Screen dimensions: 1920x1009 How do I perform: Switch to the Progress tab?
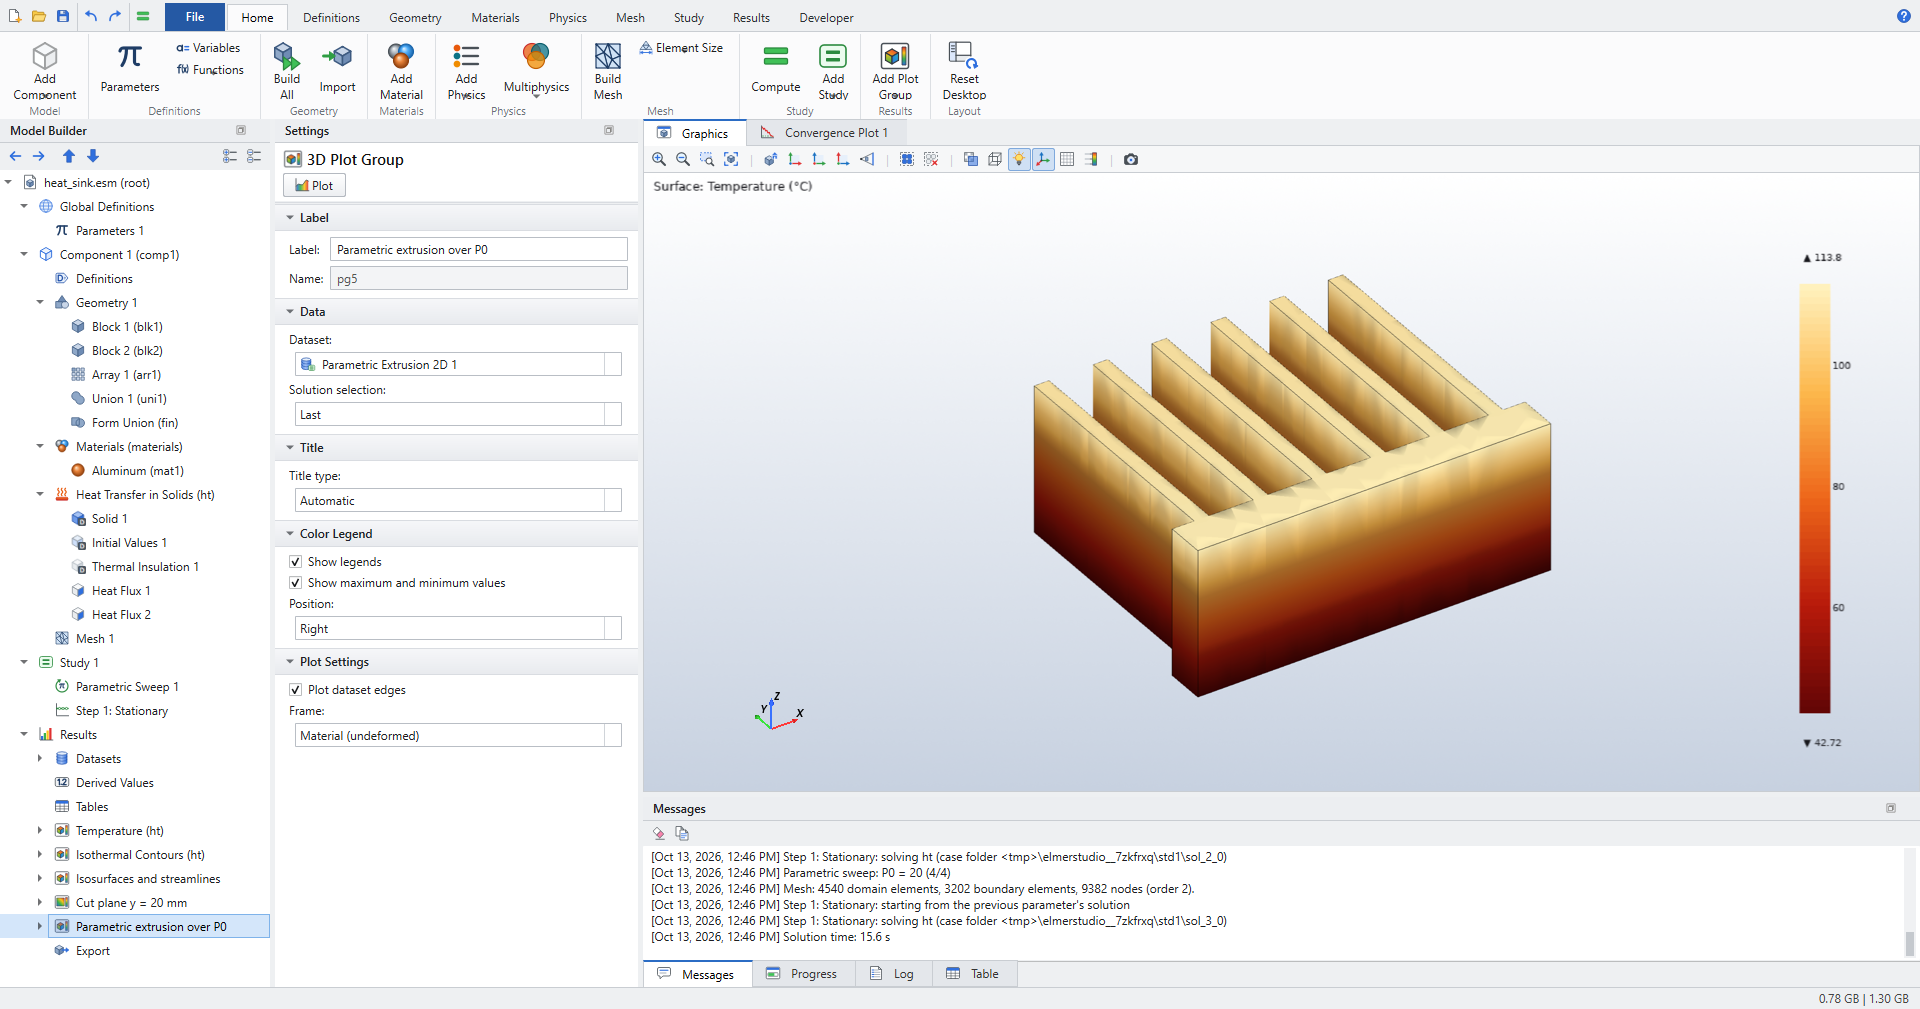click(803, 974)
